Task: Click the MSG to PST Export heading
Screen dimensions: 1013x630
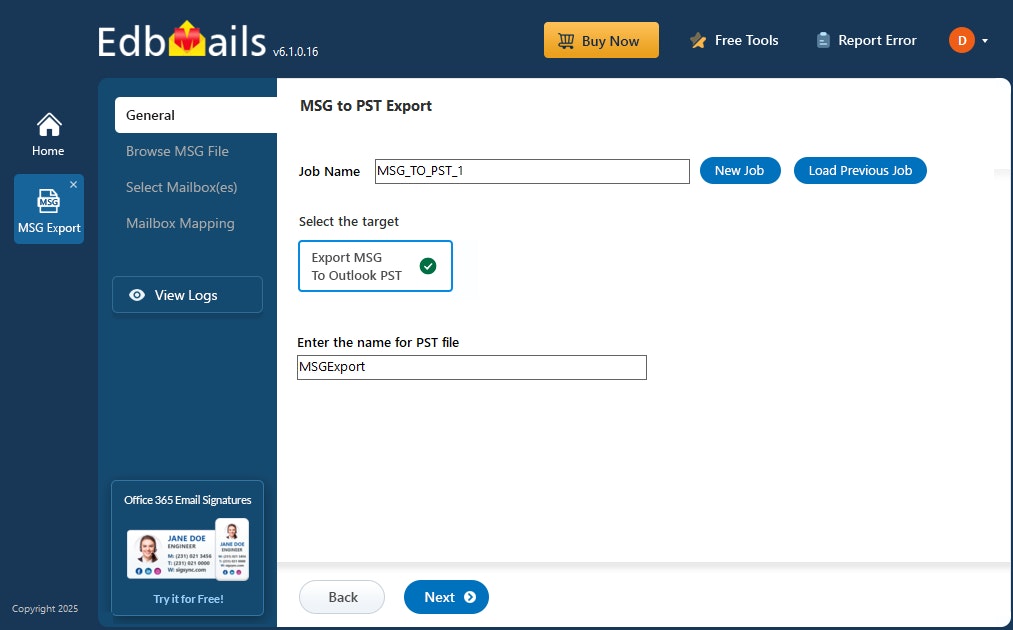Action: tap(366, 106)
